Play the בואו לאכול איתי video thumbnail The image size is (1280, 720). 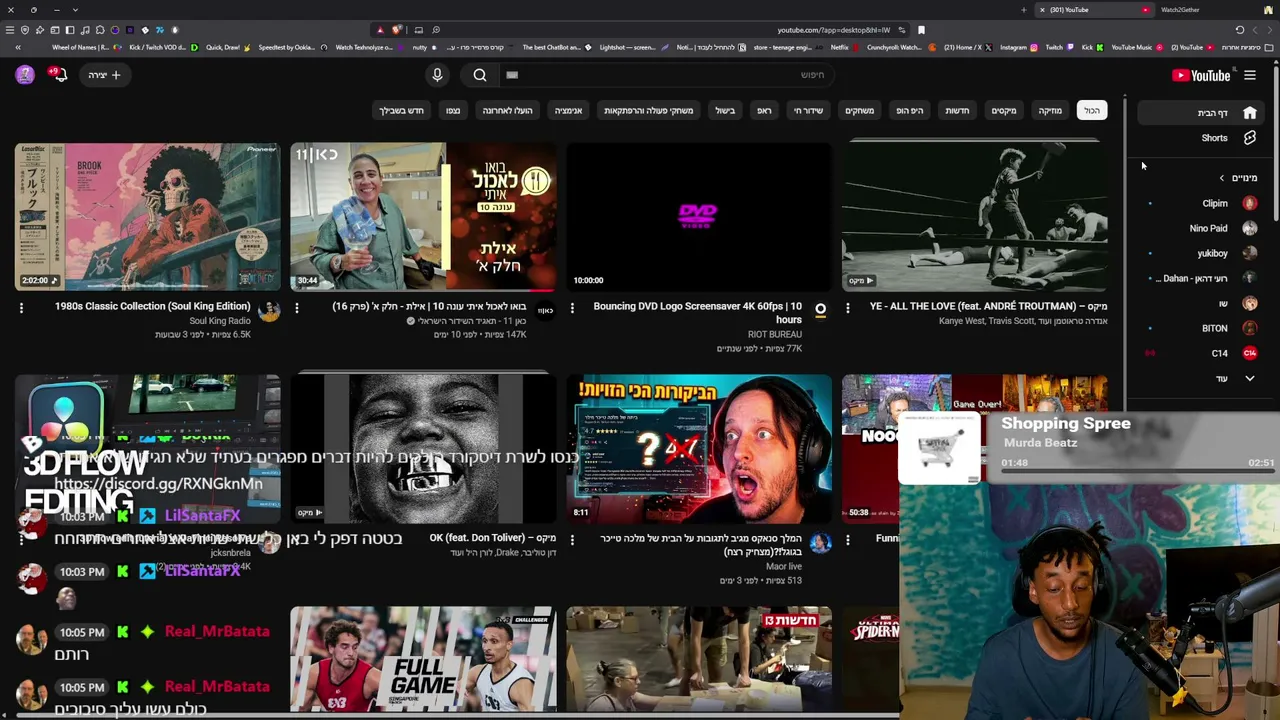pyautogui.click(x=423, y=217)
